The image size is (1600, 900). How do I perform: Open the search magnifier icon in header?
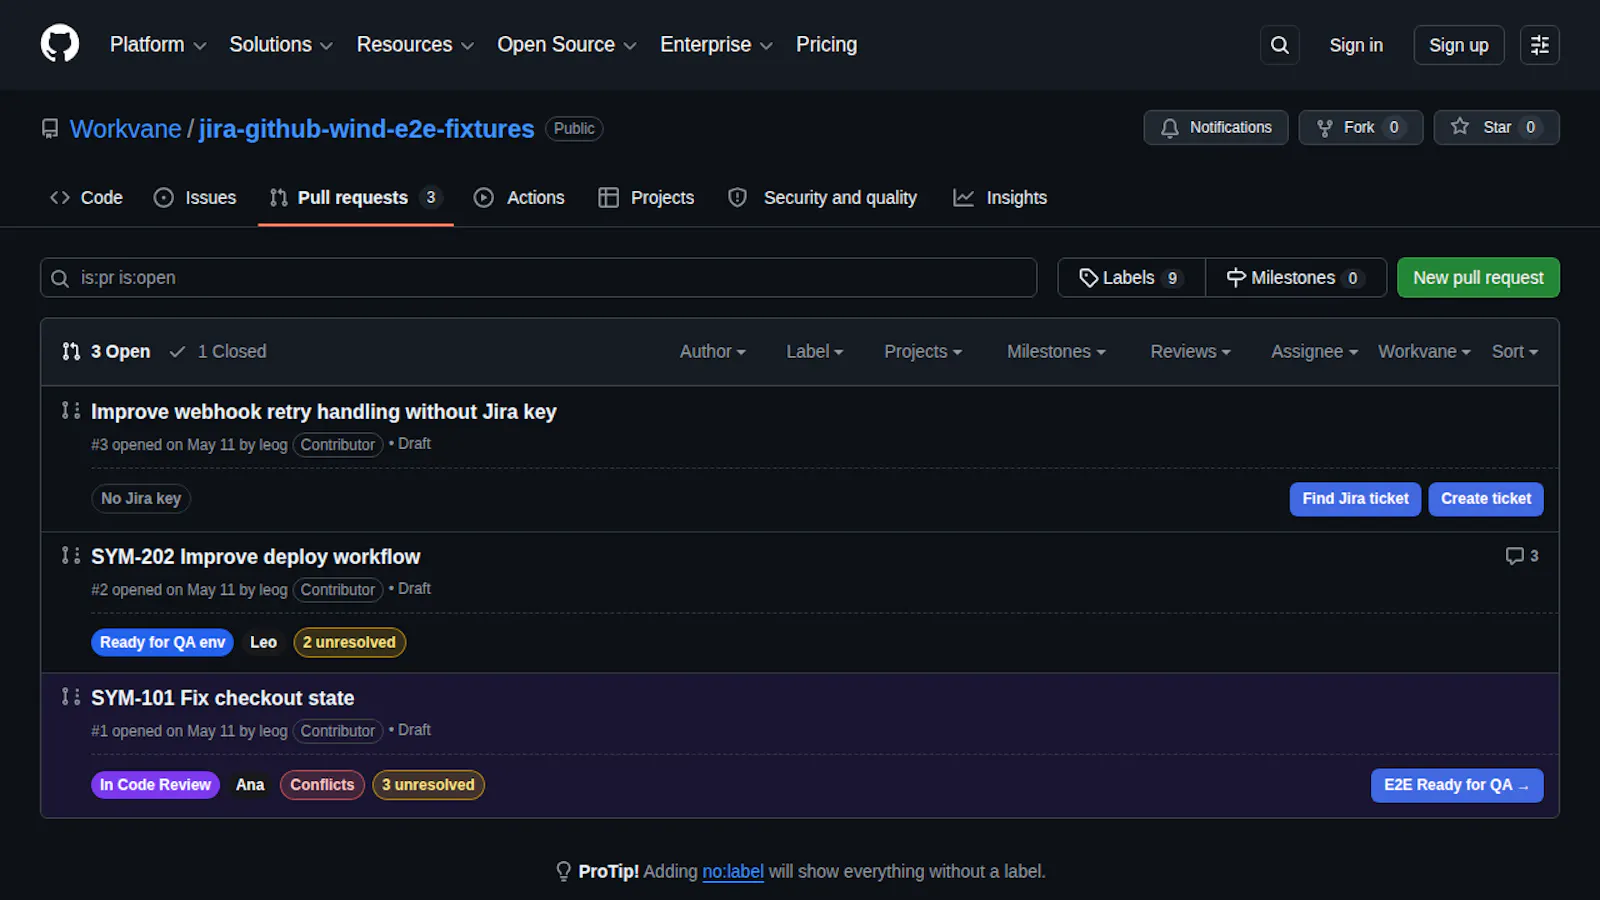1279,45
